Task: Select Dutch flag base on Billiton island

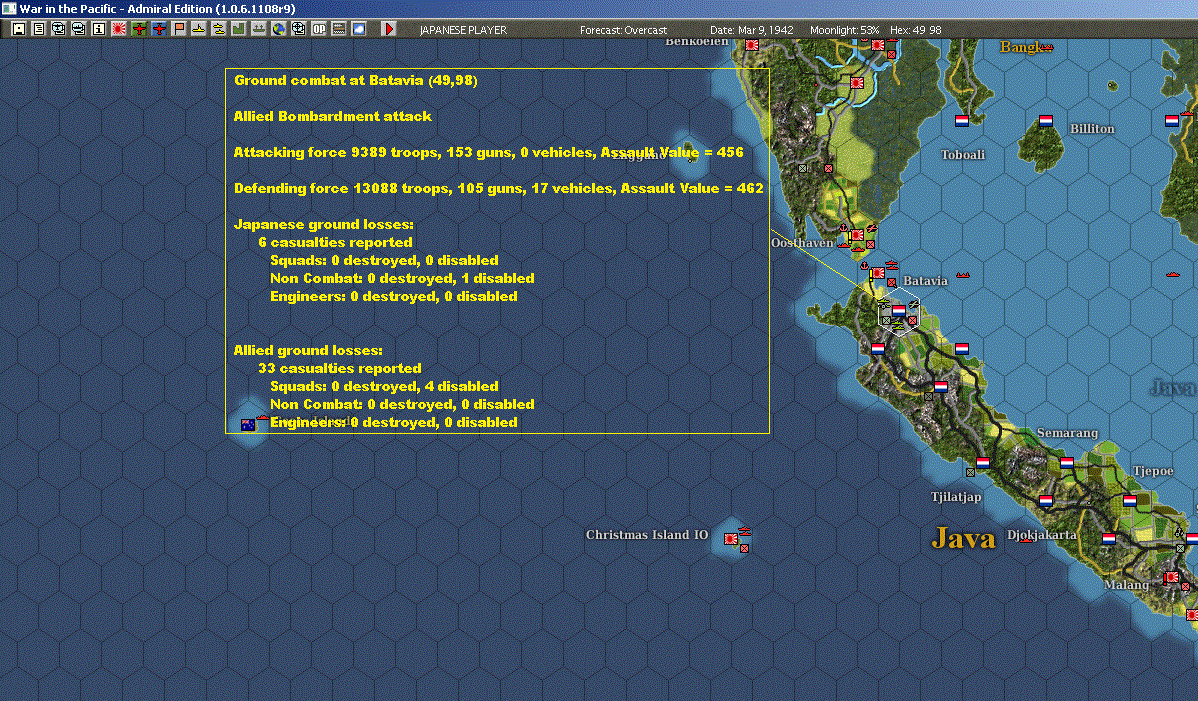Action: (1046, 120)
